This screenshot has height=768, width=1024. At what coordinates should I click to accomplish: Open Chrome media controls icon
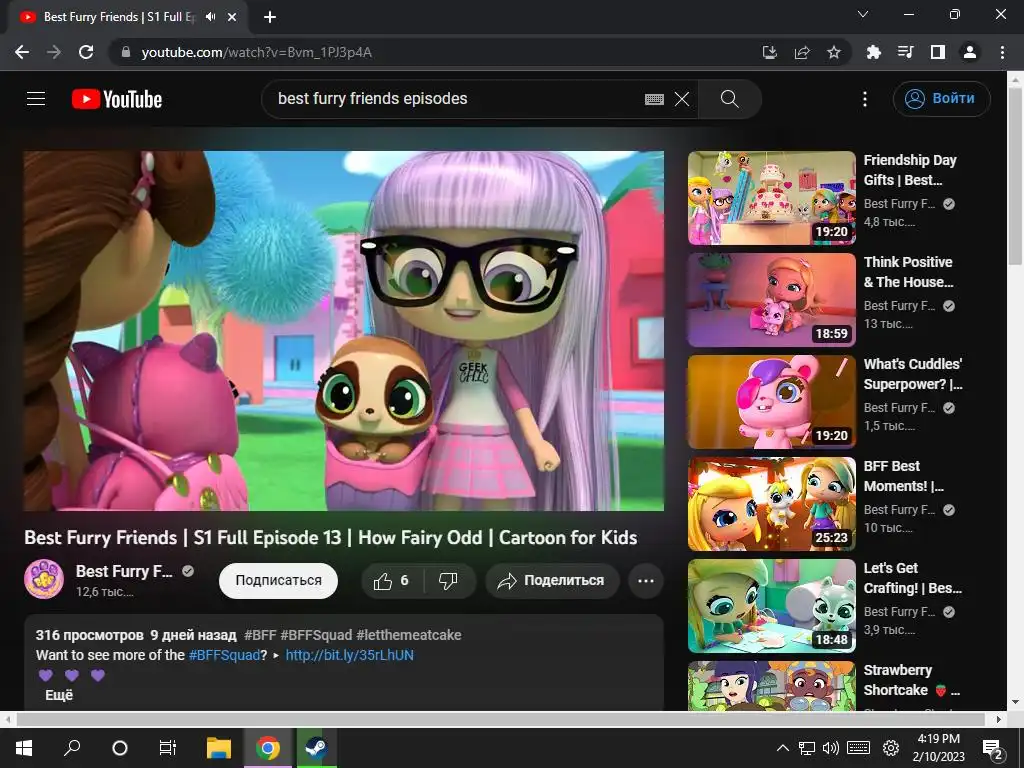tap(906, 52)
